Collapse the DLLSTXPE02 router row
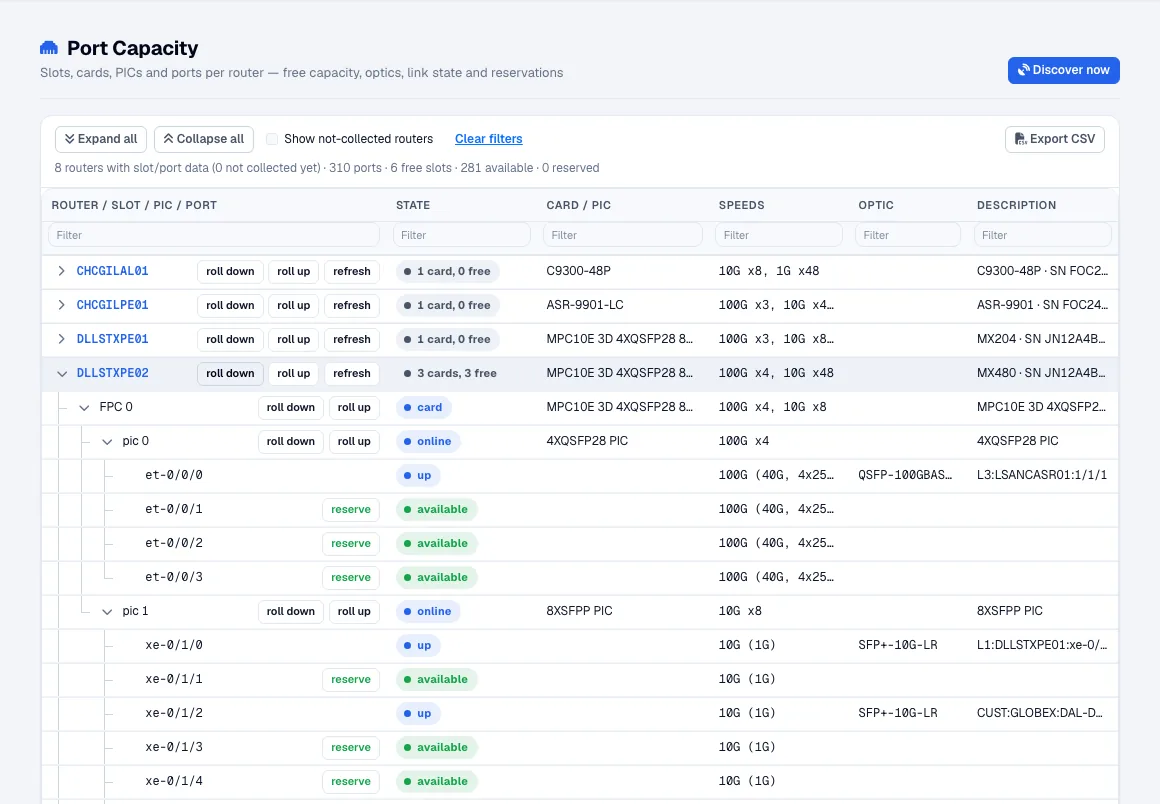The image size is (1160, 804). 61,374
